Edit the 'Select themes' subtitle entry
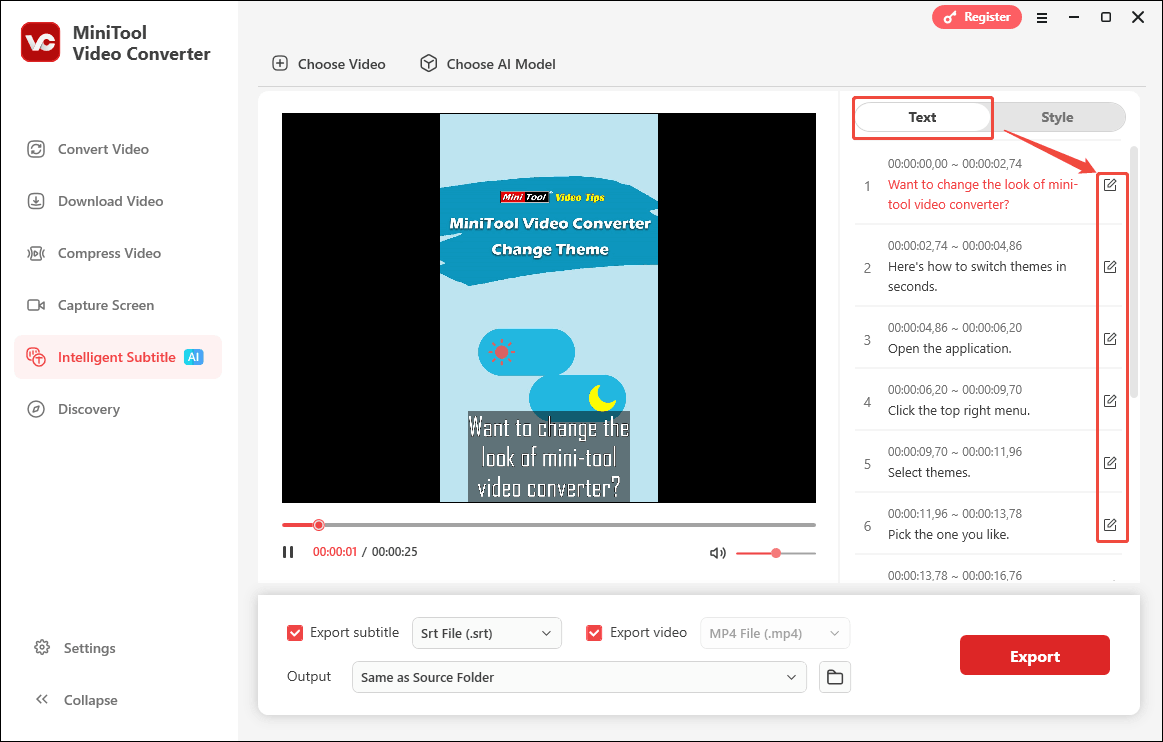The width and height of the screenshot is (1163, 742). tap(1110, 462)
